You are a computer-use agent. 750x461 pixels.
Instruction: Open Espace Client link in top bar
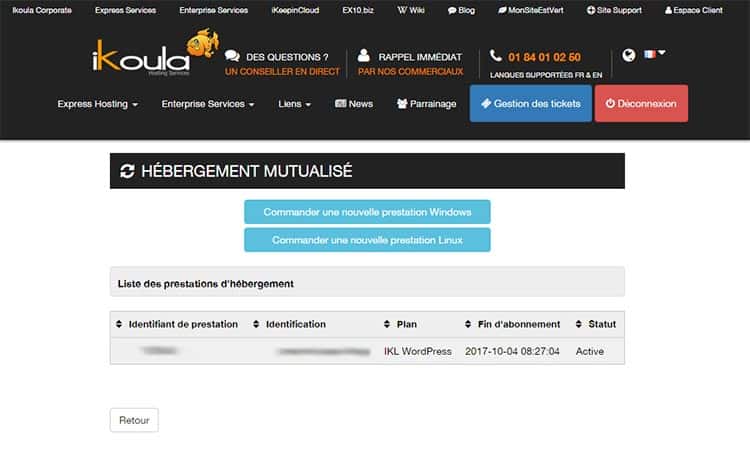coord(702,10)
